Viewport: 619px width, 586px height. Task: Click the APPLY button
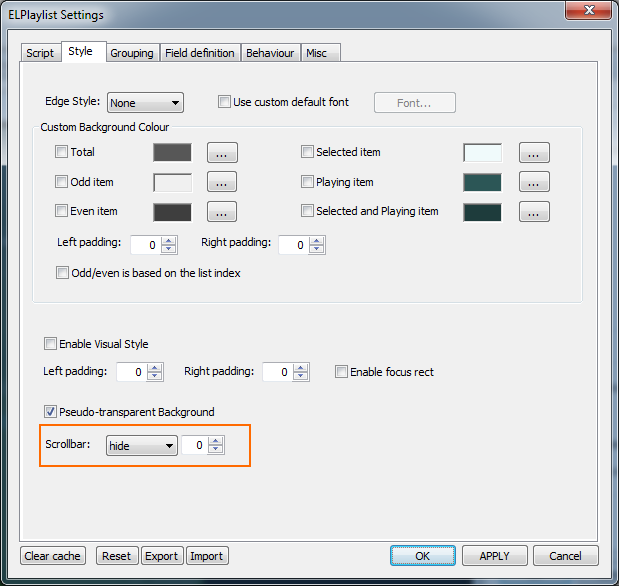pyautogui.click(x=495, y=556)
